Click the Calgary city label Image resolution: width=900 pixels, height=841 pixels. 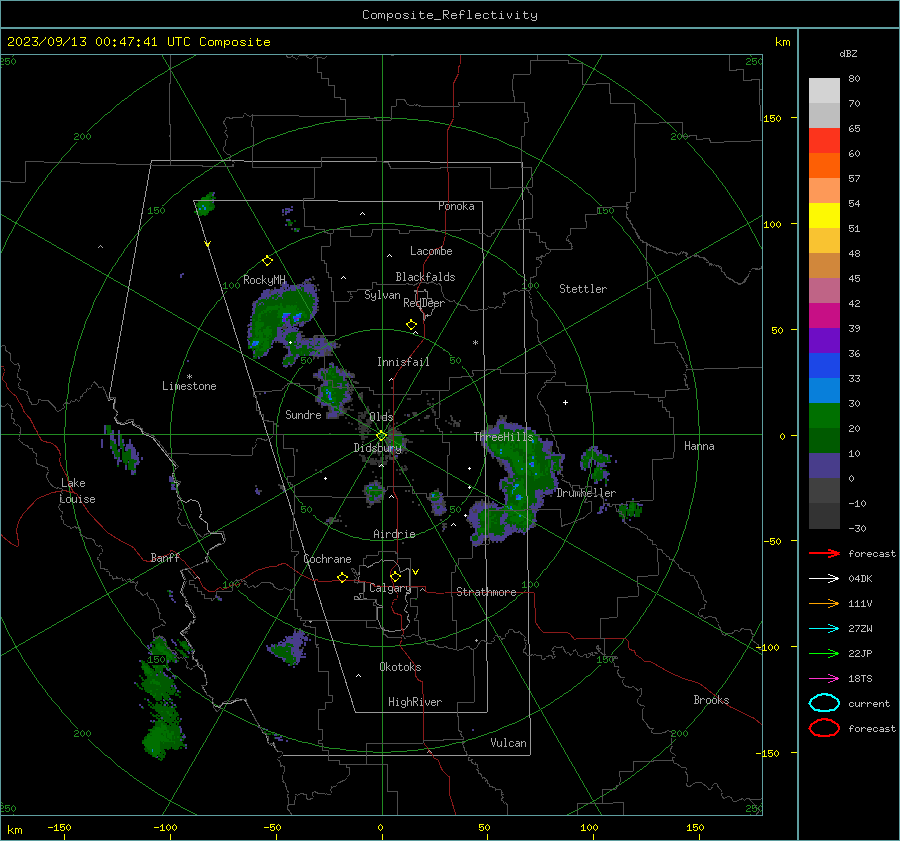tap(390, 588)
